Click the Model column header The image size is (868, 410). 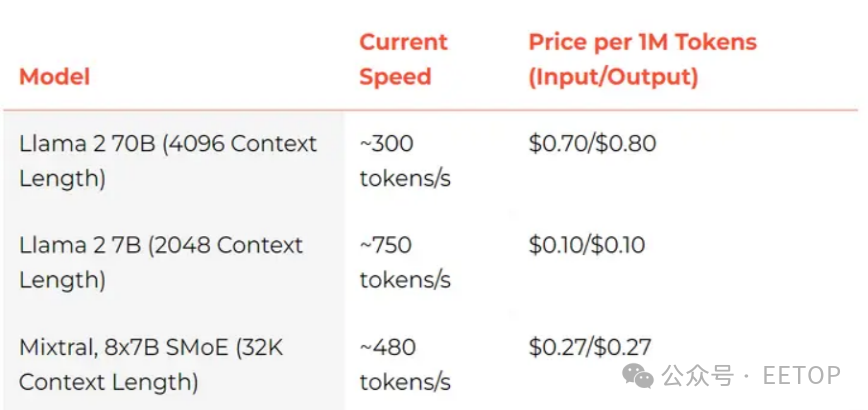[54, 76]
